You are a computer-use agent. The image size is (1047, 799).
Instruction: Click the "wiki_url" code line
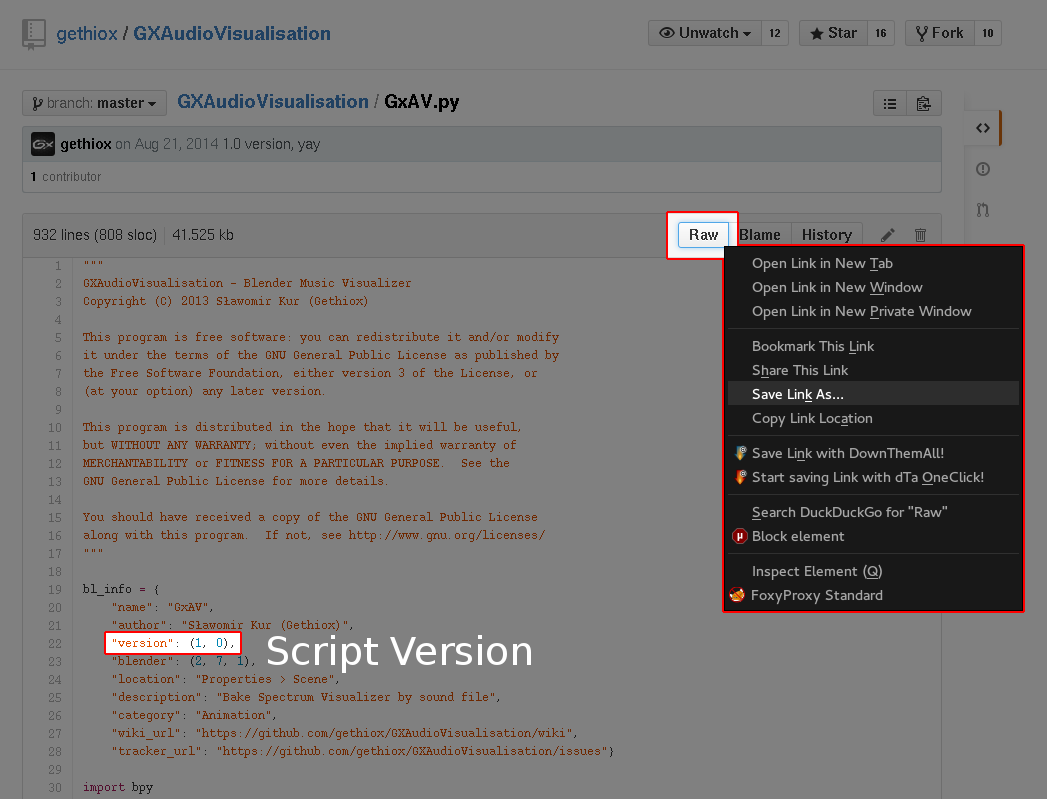[345, 734]
